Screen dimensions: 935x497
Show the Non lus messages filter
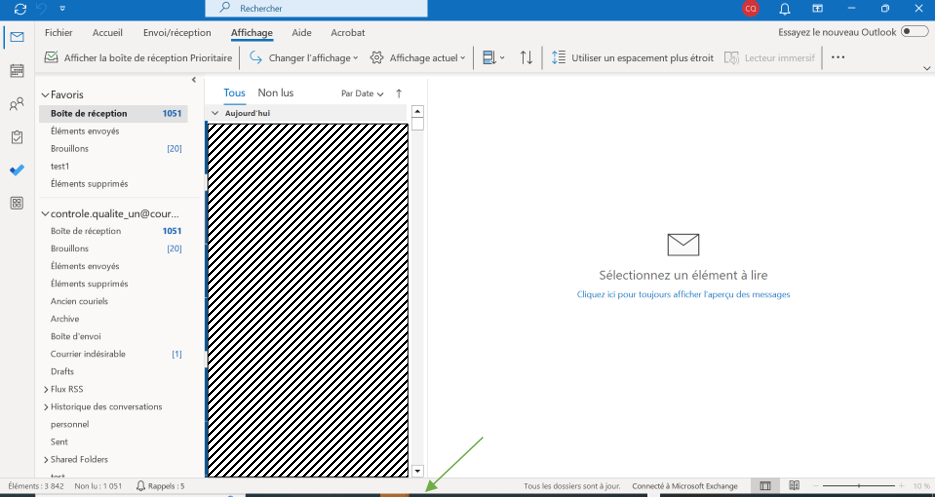[275, 93]
